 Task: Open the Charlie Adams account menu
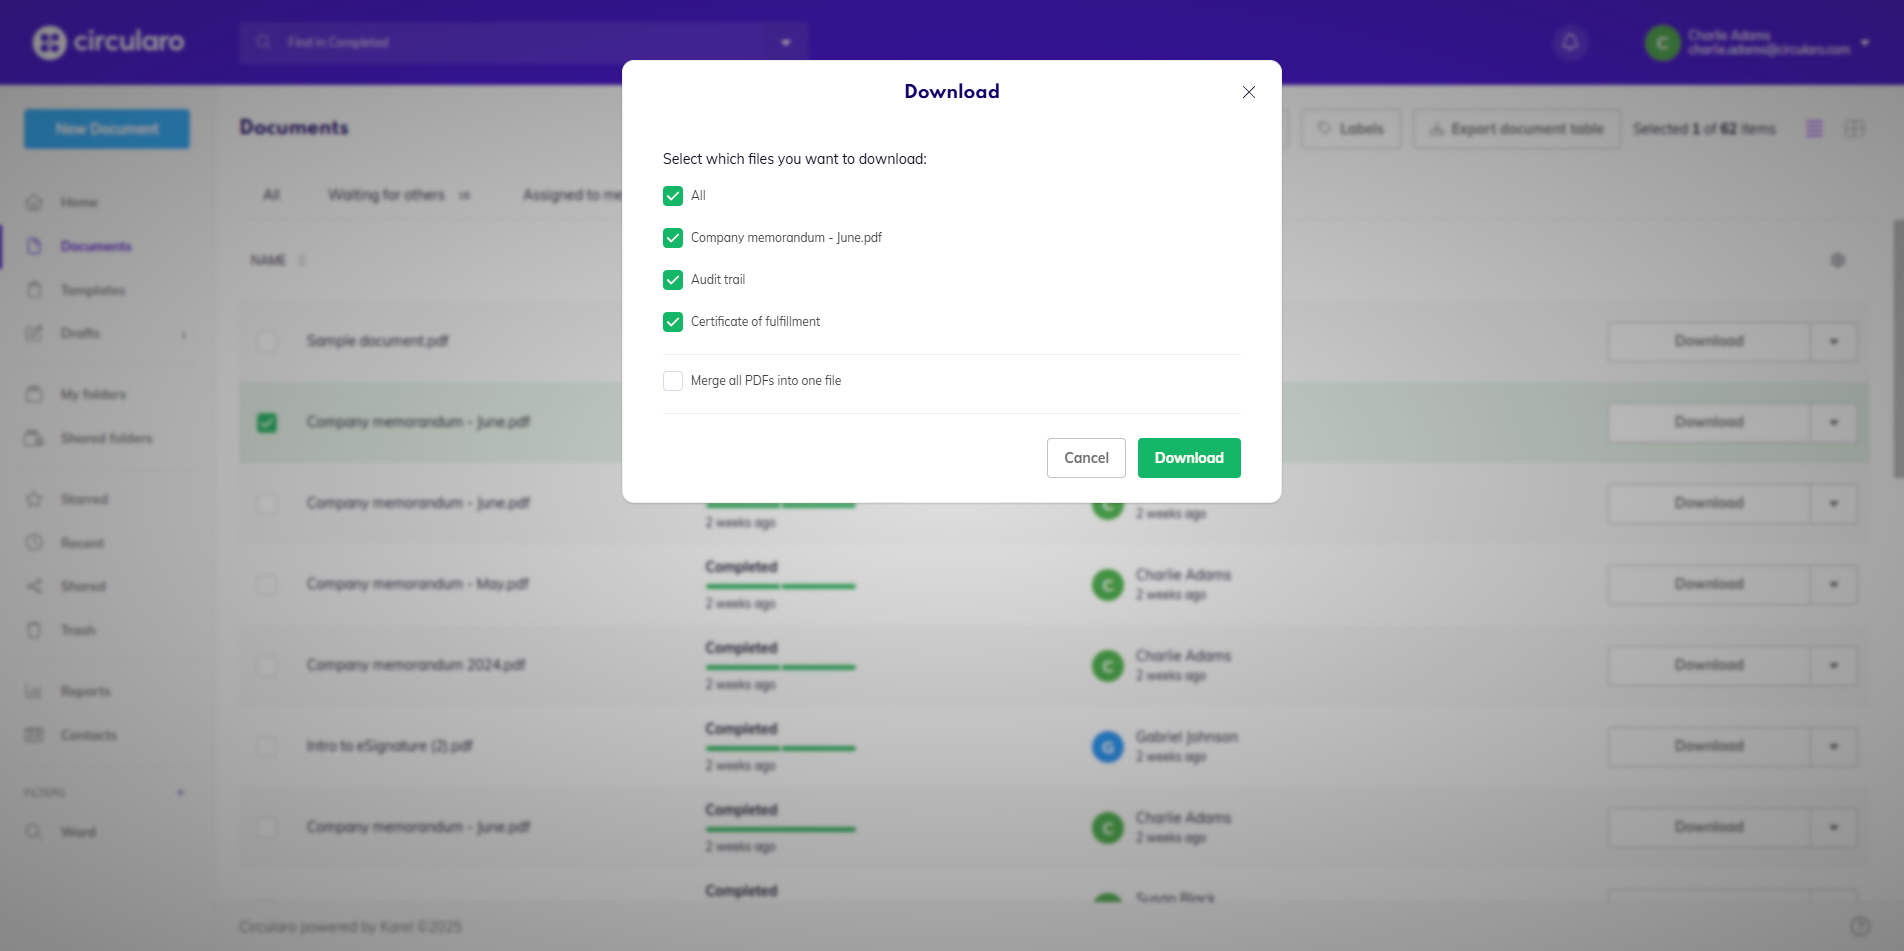1757,42
